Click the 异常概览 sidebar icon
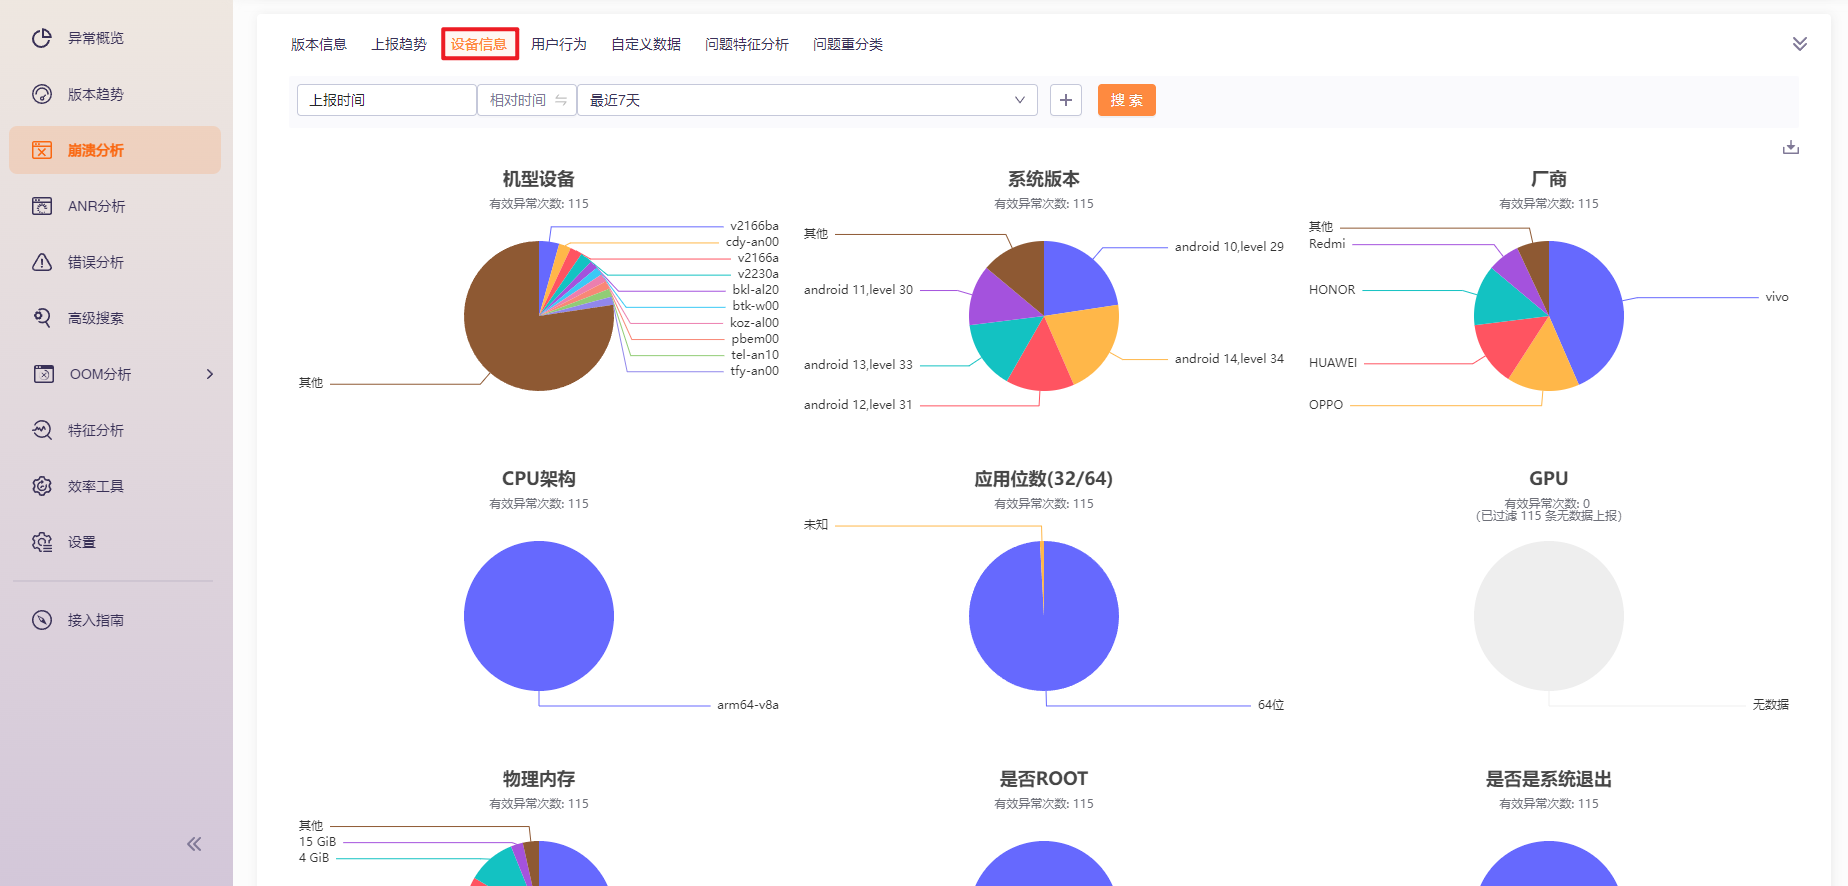This screenshot has height=886, width=1848. tap(42, 38)
